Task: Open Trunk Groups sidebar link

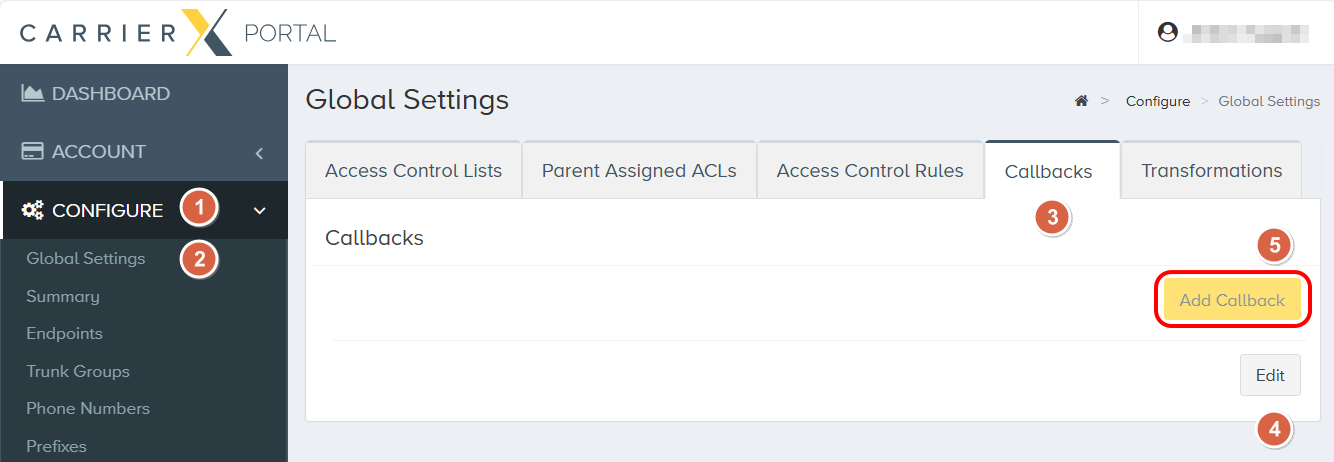Action: [x=78, y=371]
